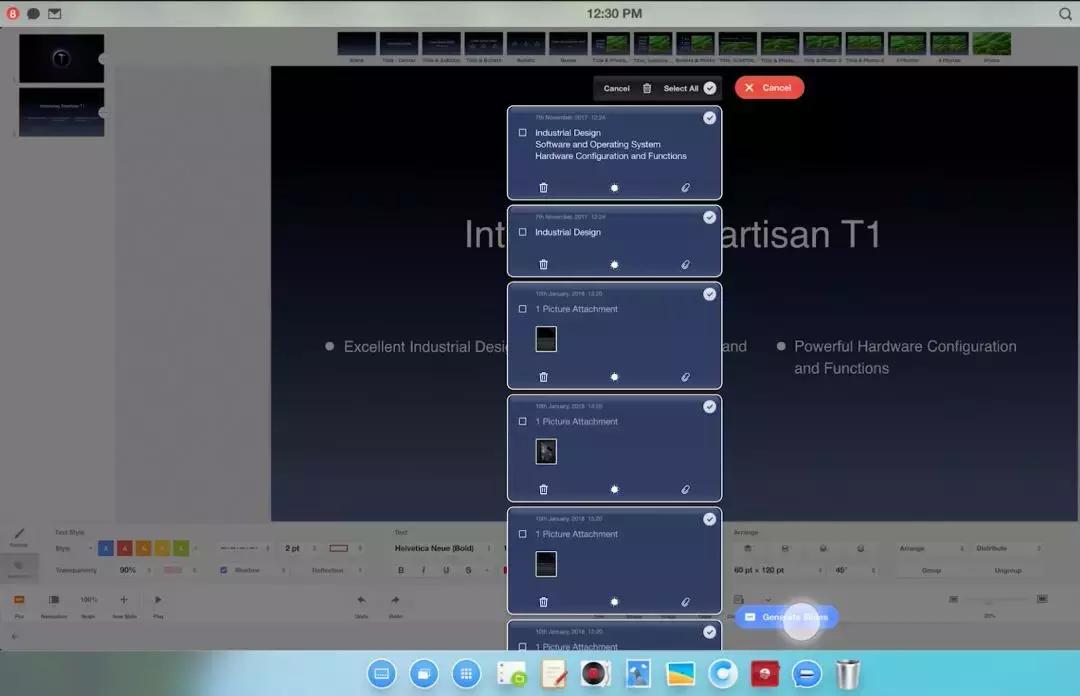Expand the Distribute dropdown
Screen dimensions: 1080x696
[1008, 548]
